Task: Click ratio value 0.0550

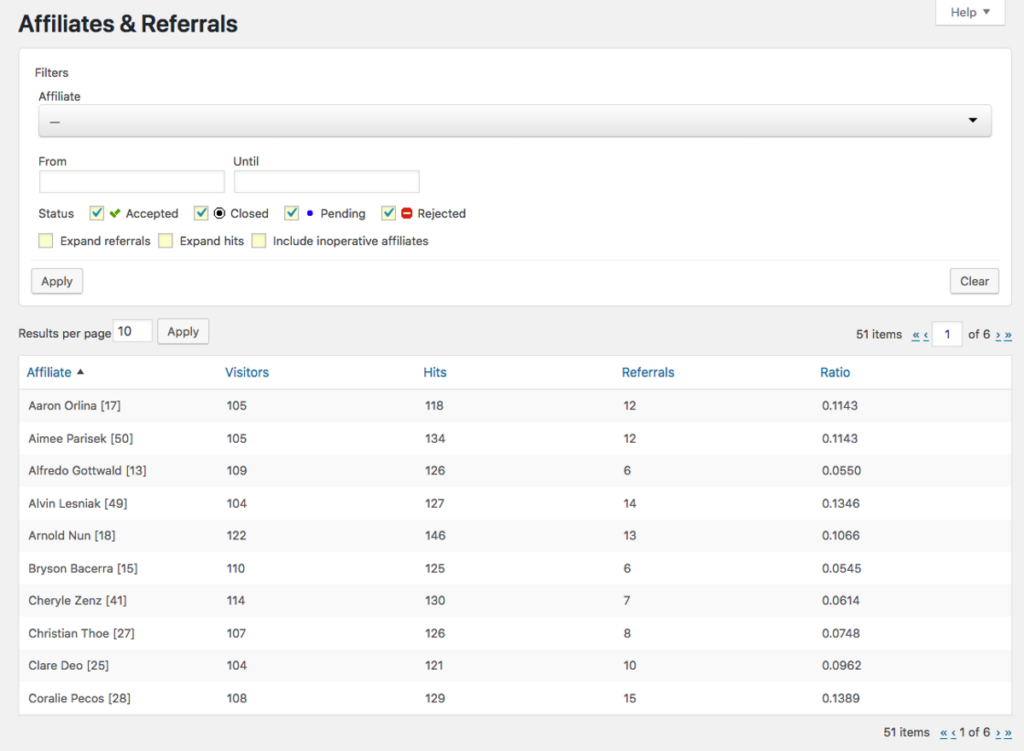Action: (x=841, y=470)
